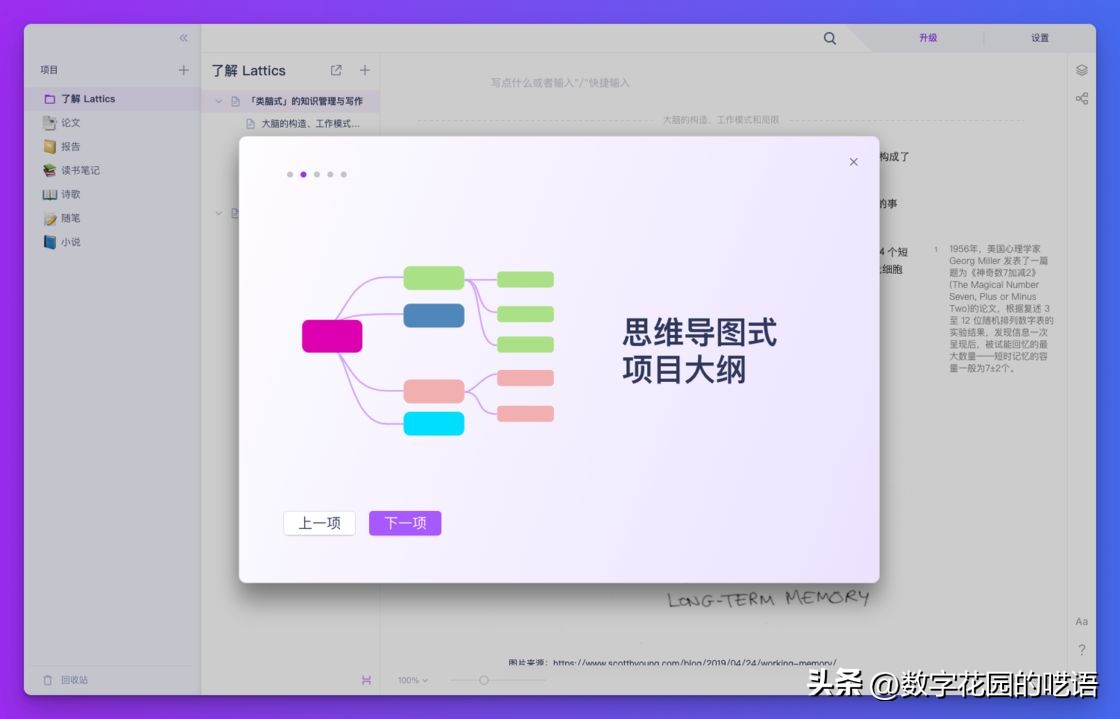Image resolution: width=1120 pixels, height=719 pixels.
Task: Click the purple focus-mode icon near 100%
Action: 366,680
